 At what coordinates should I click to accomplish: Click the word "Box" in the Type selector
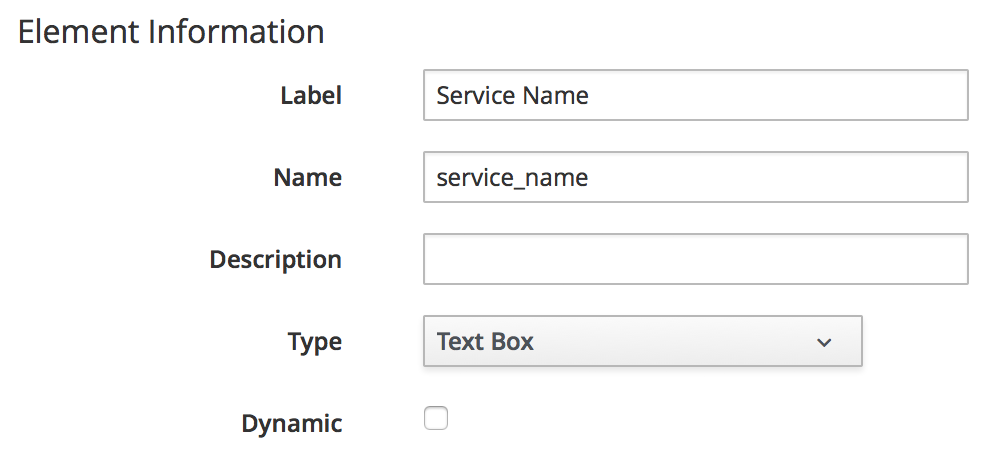coord(512,342)
